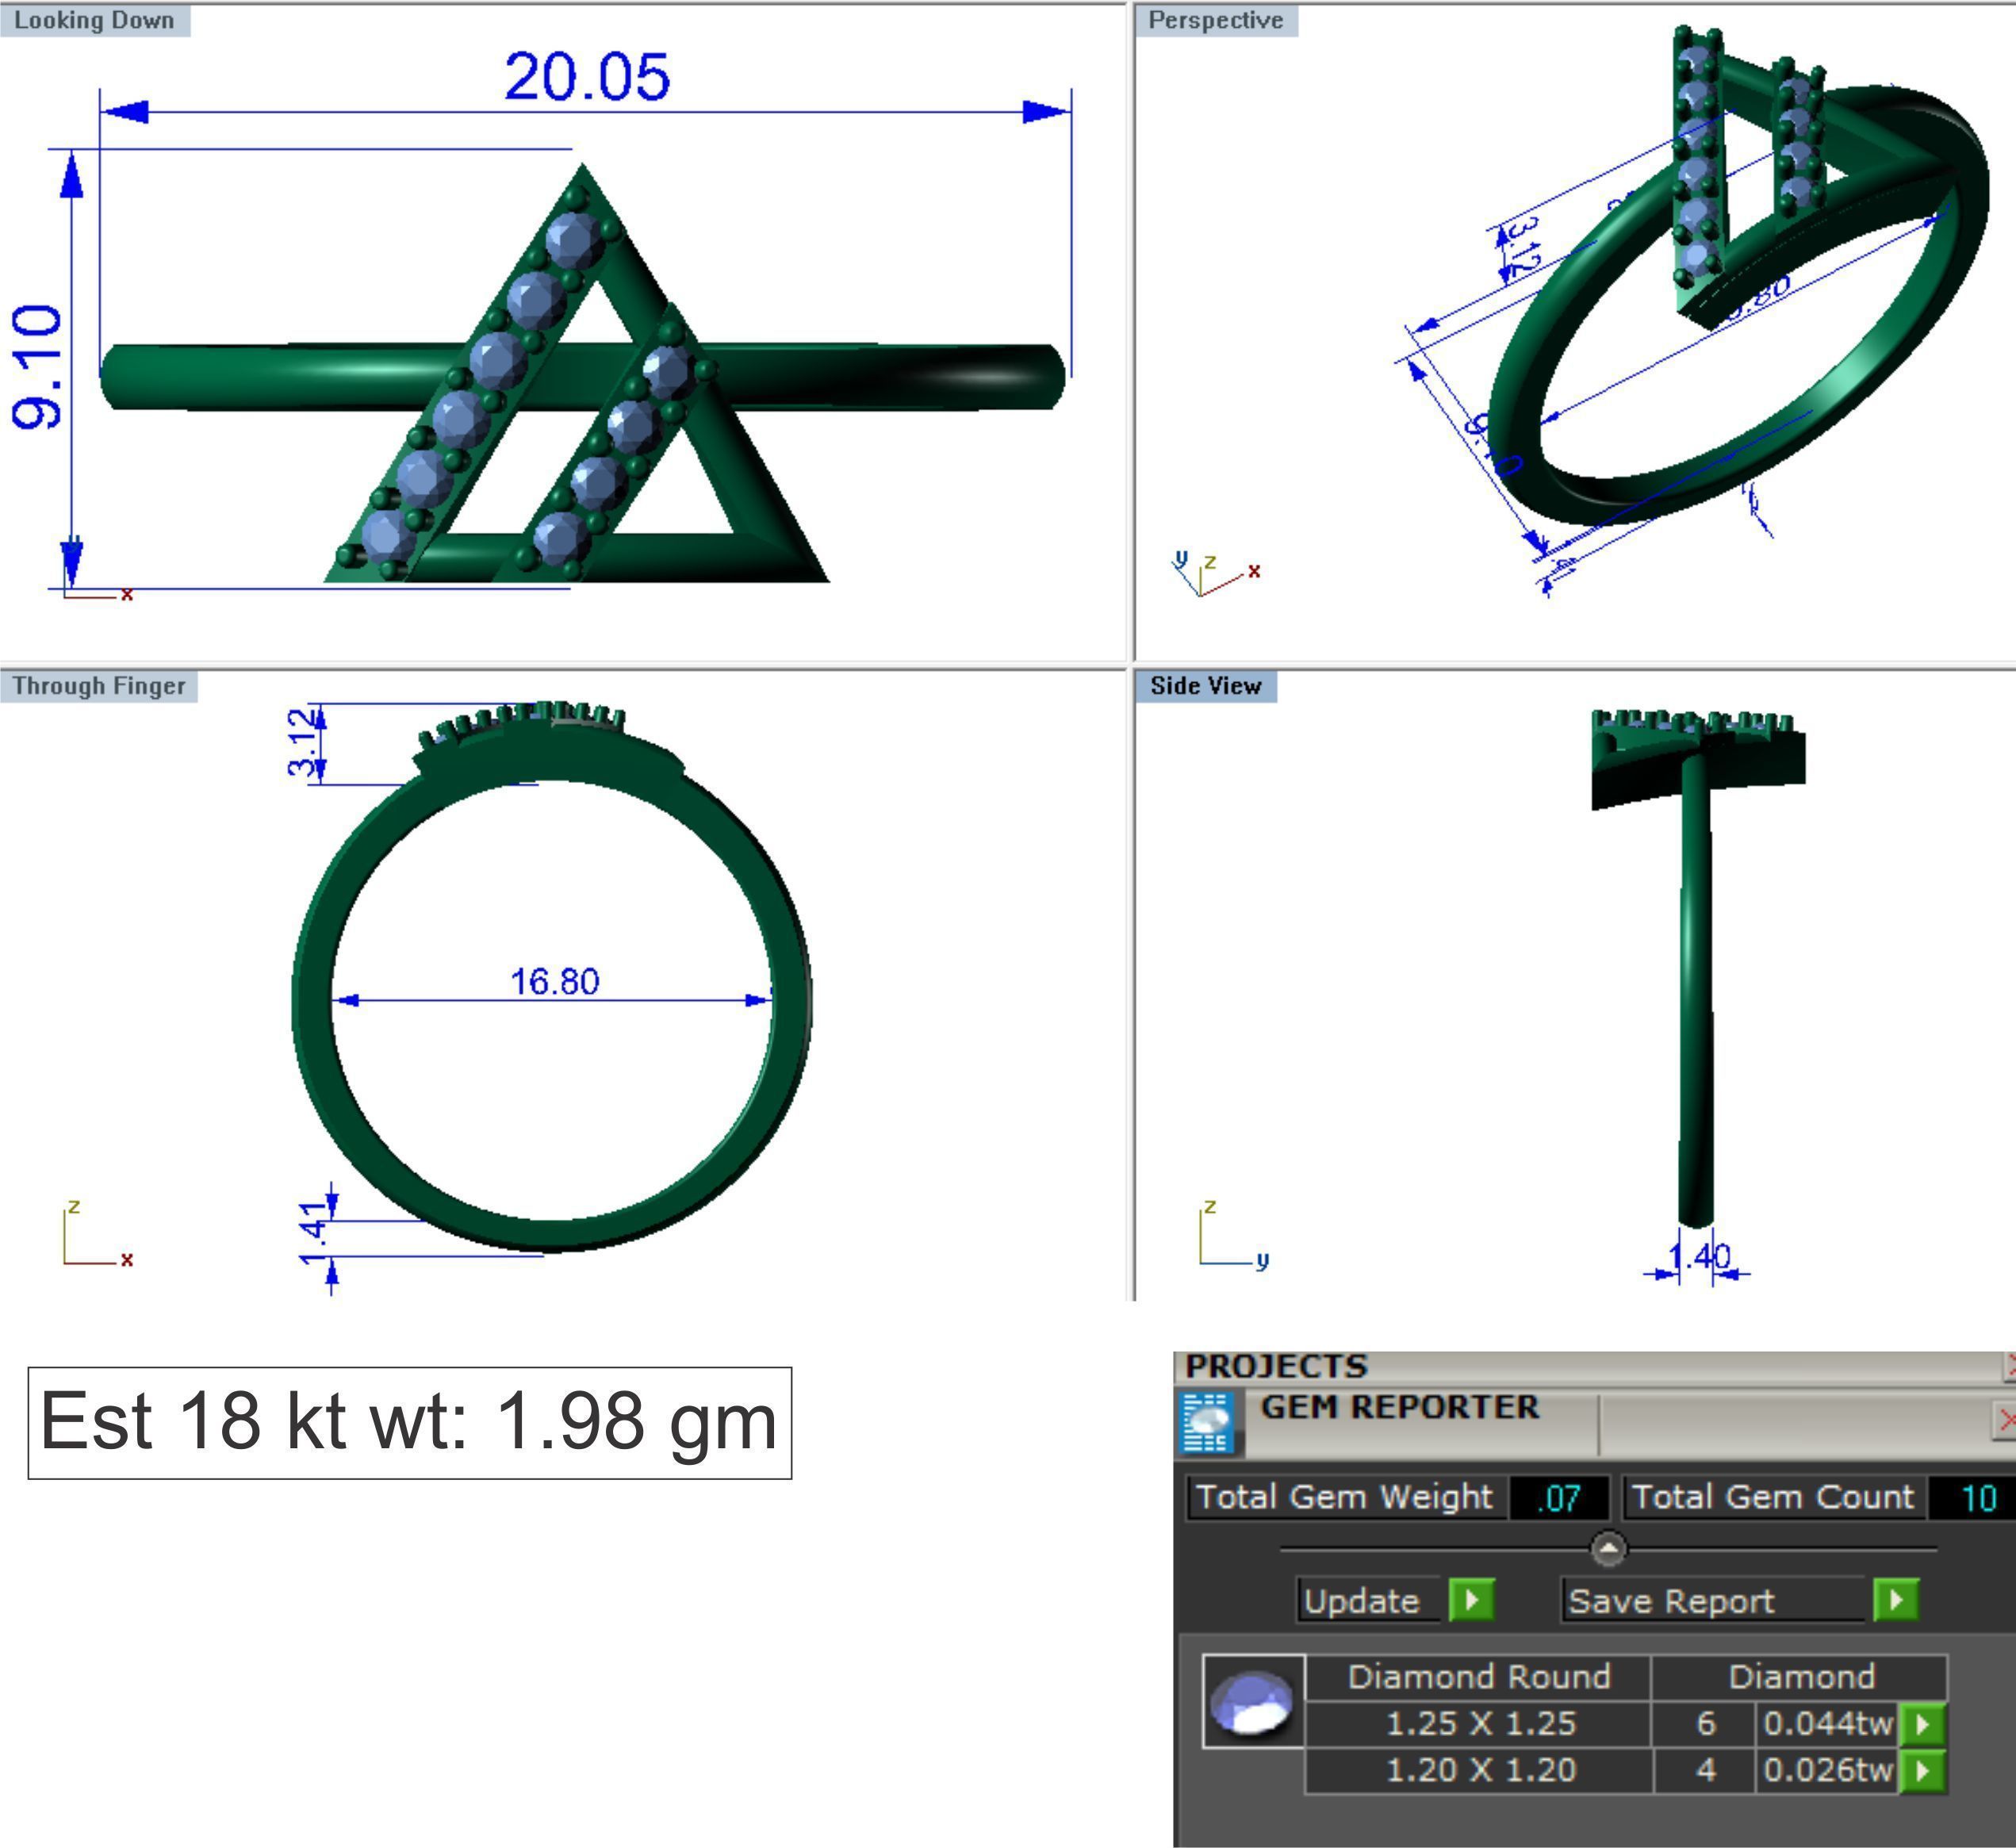Viewport: 2016px width, 1848px height.
Task: Select the round diamond gem thumbnail
Action: pos(1253,1702)
